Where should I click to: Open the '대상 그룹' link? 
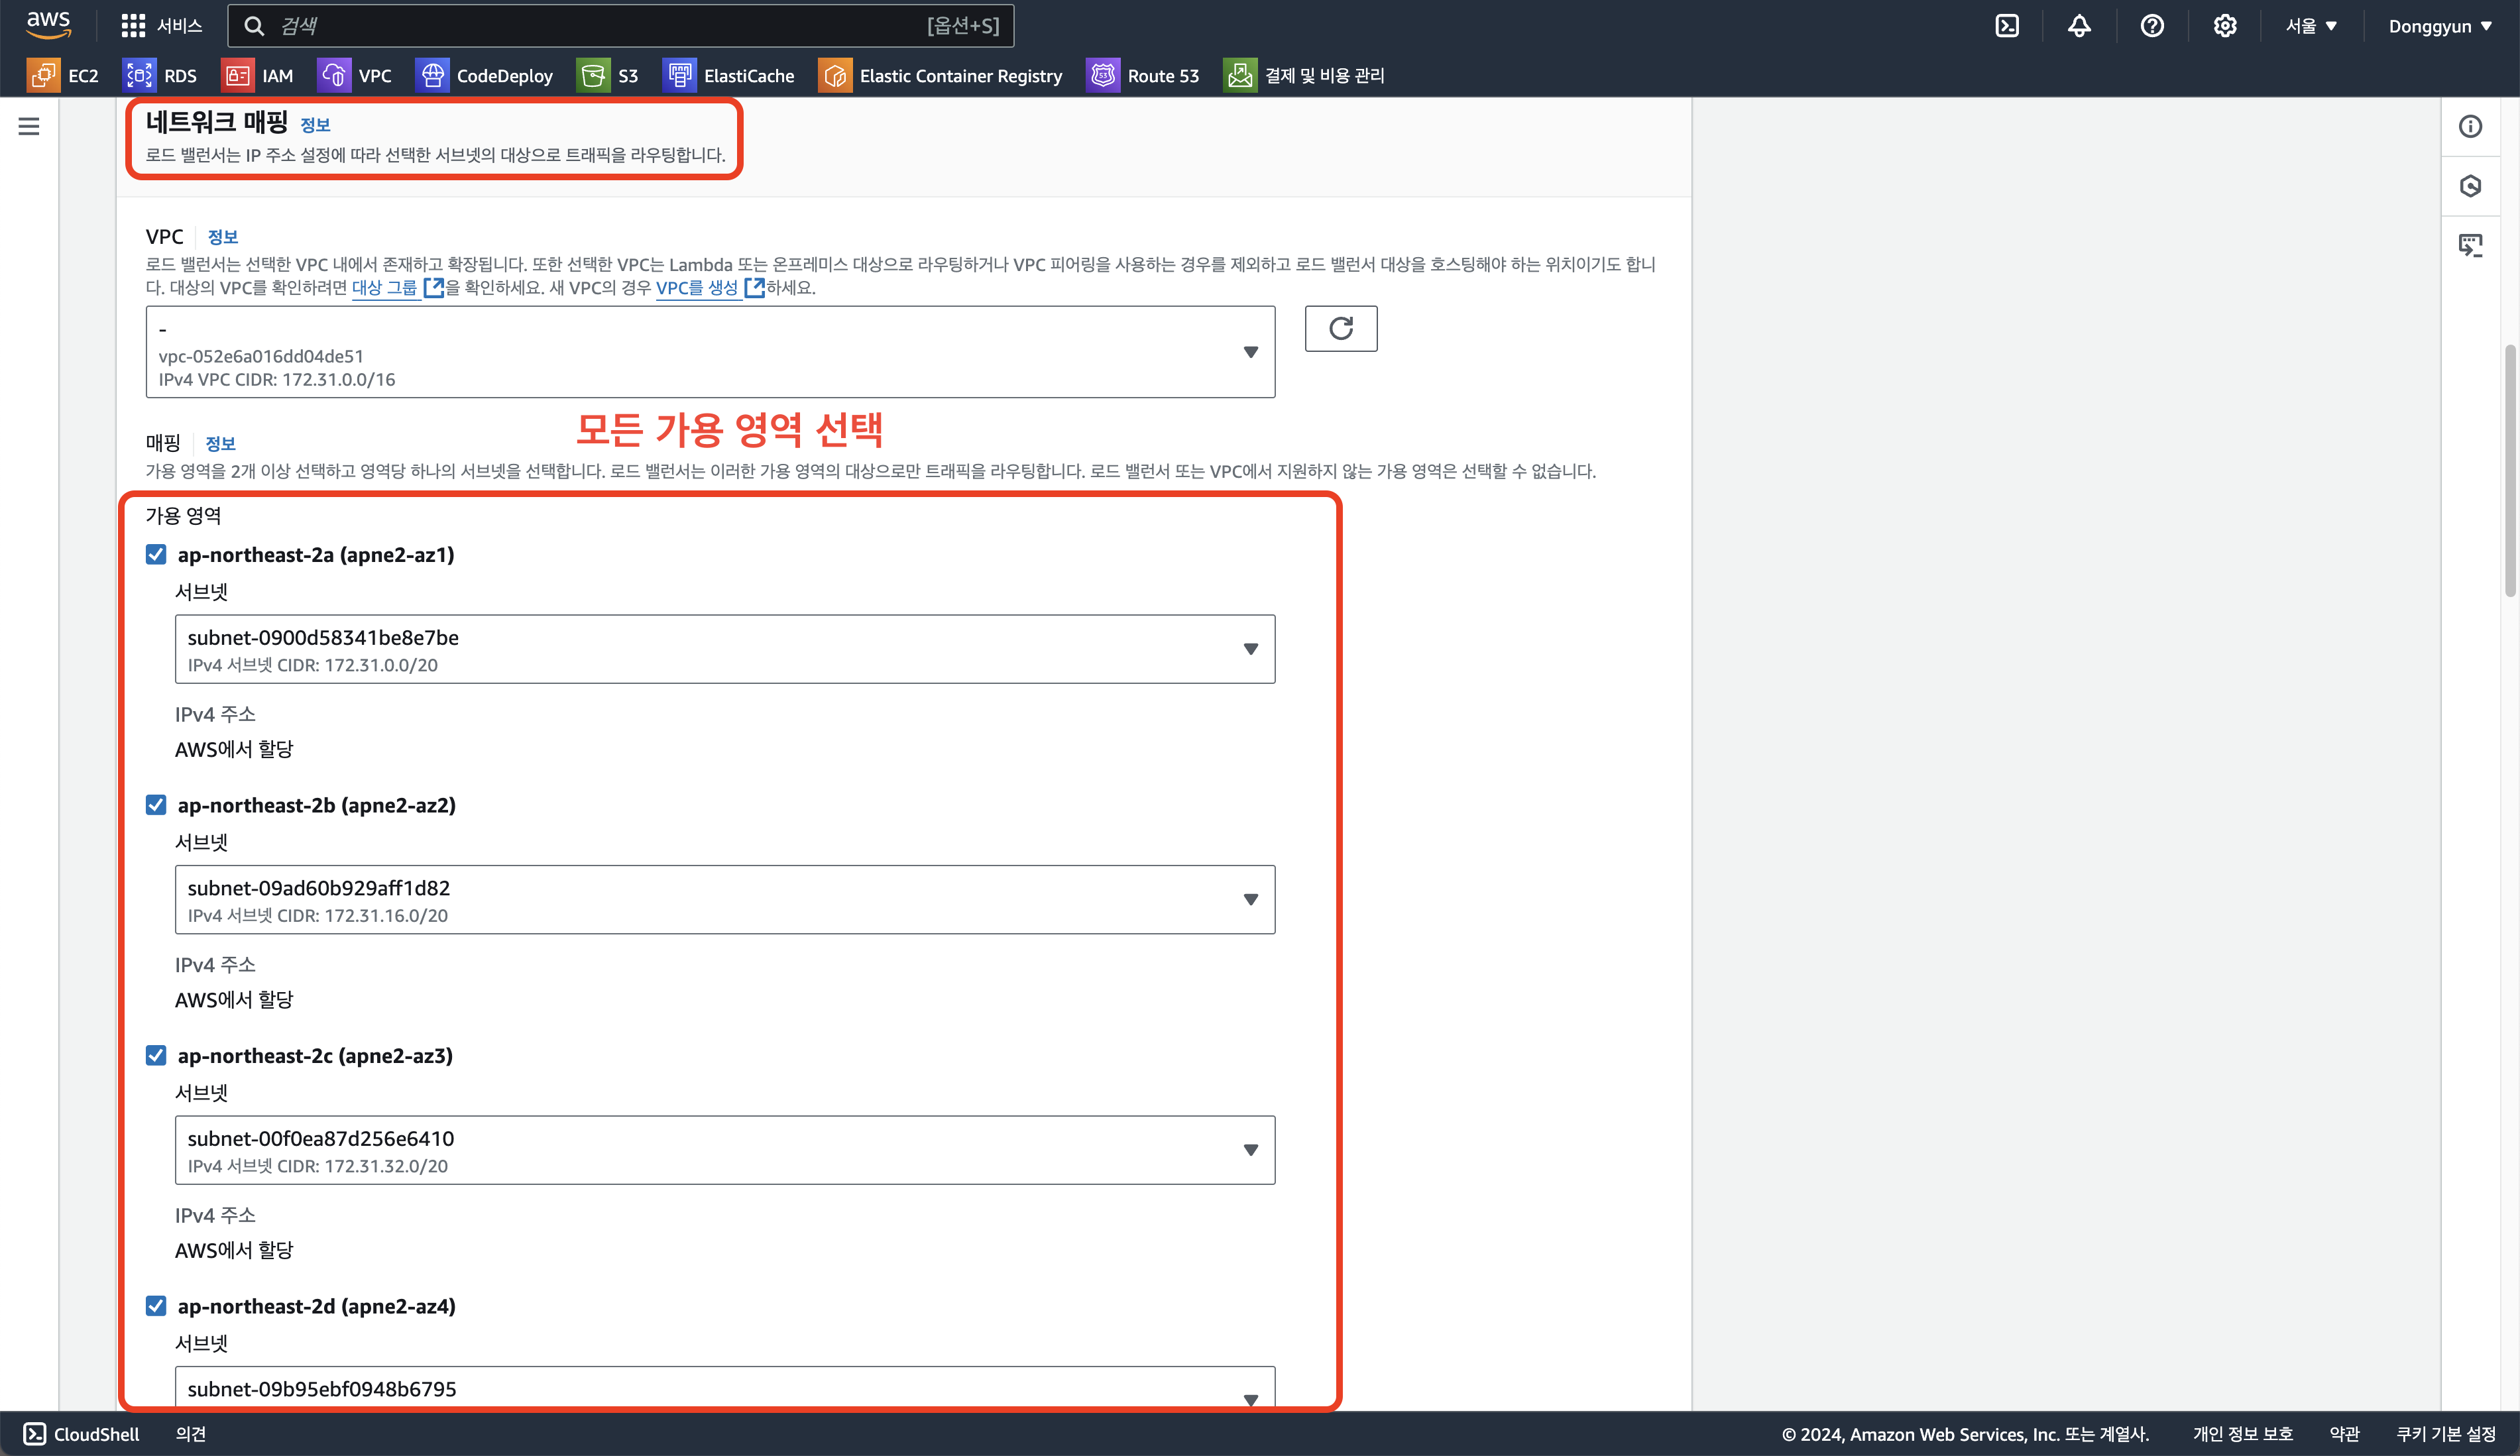[385, 288]
